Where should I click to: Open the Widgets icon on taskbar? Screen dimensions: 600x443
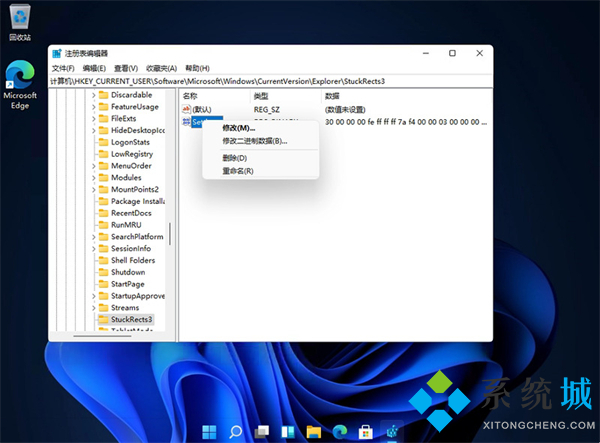click(288, 432)
